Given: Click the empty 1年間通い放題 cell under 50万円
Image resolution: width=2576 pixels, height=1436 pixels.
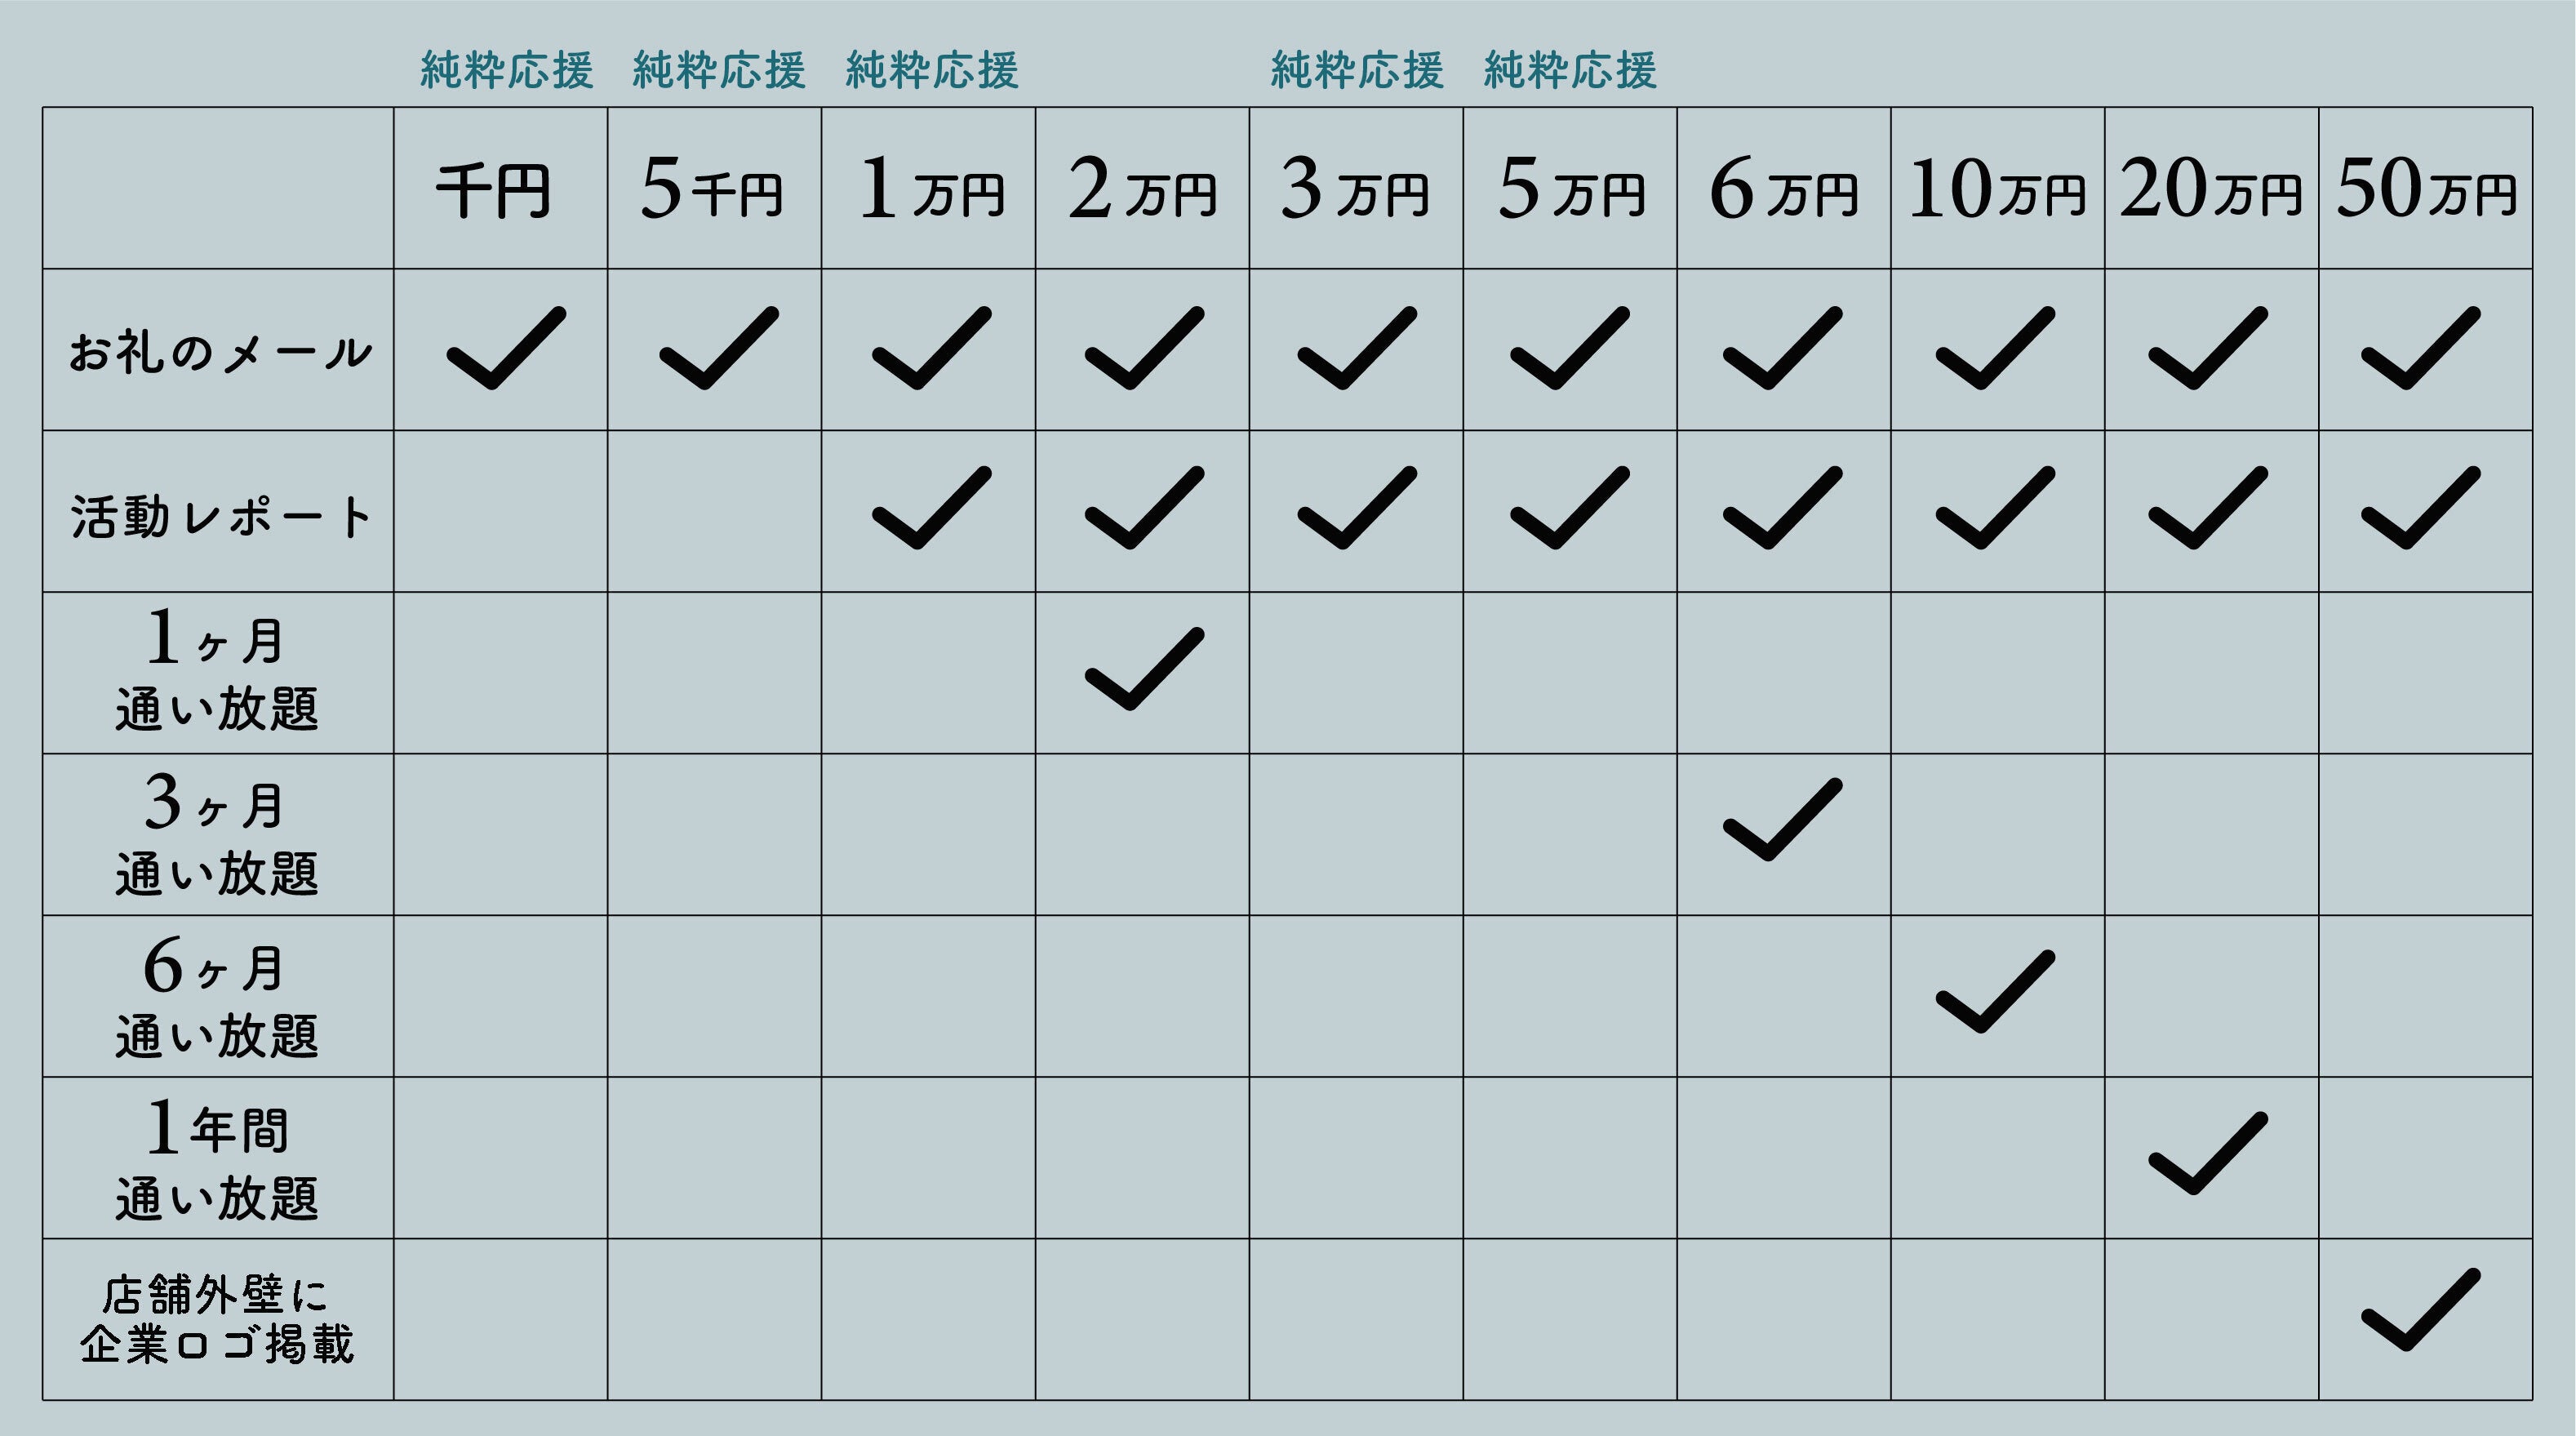Looking at the screenshot, I should pos(2425,1158).
